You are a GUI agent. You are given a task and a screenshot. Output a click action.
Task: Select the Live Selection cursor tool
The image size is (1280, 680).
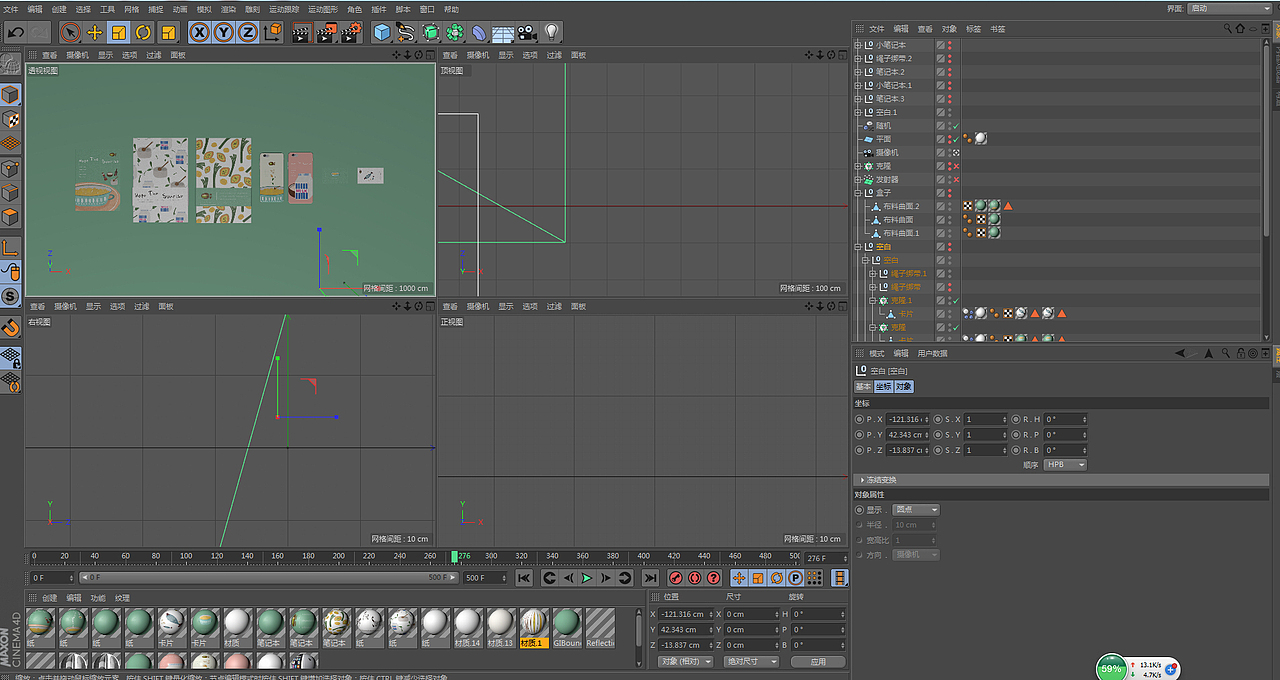70,32
